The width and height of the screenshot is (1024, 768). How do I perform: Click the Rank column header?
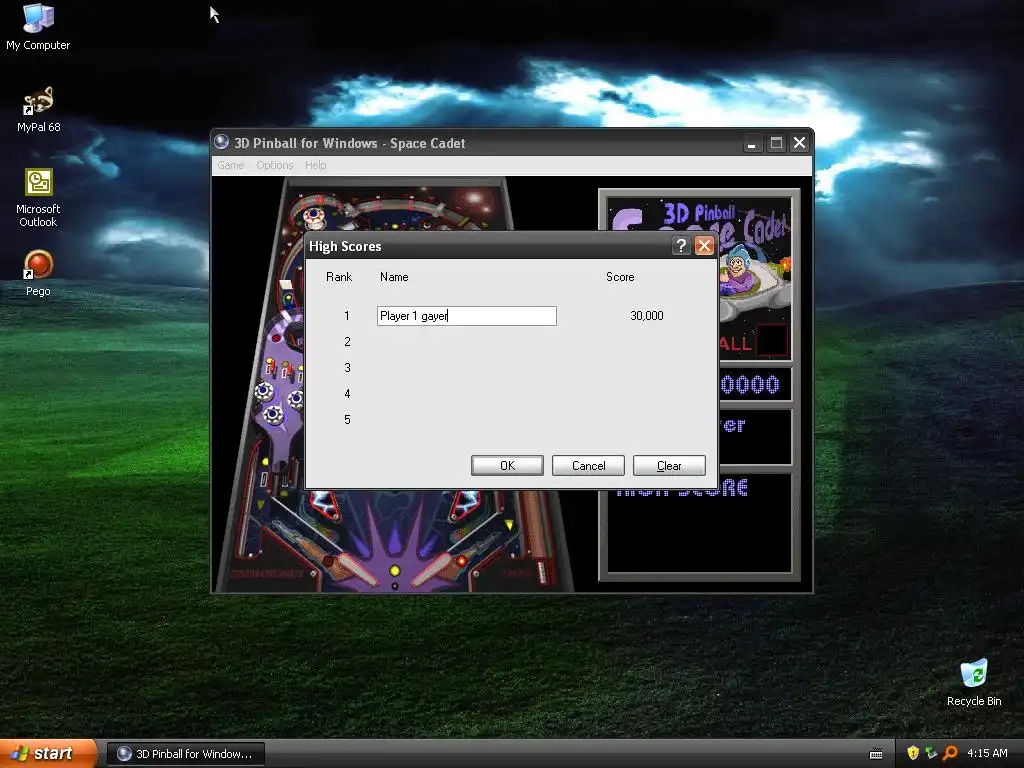(x=339, y=277)
